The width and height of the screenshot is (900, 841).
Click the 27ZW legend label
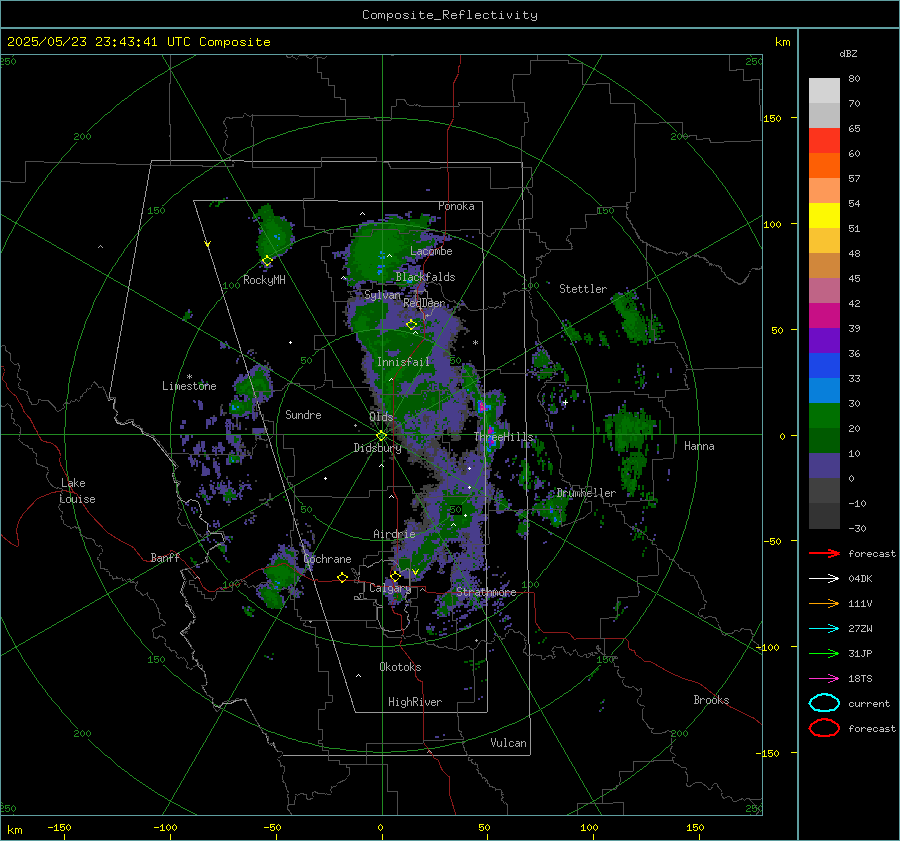(x=860, y=629)
